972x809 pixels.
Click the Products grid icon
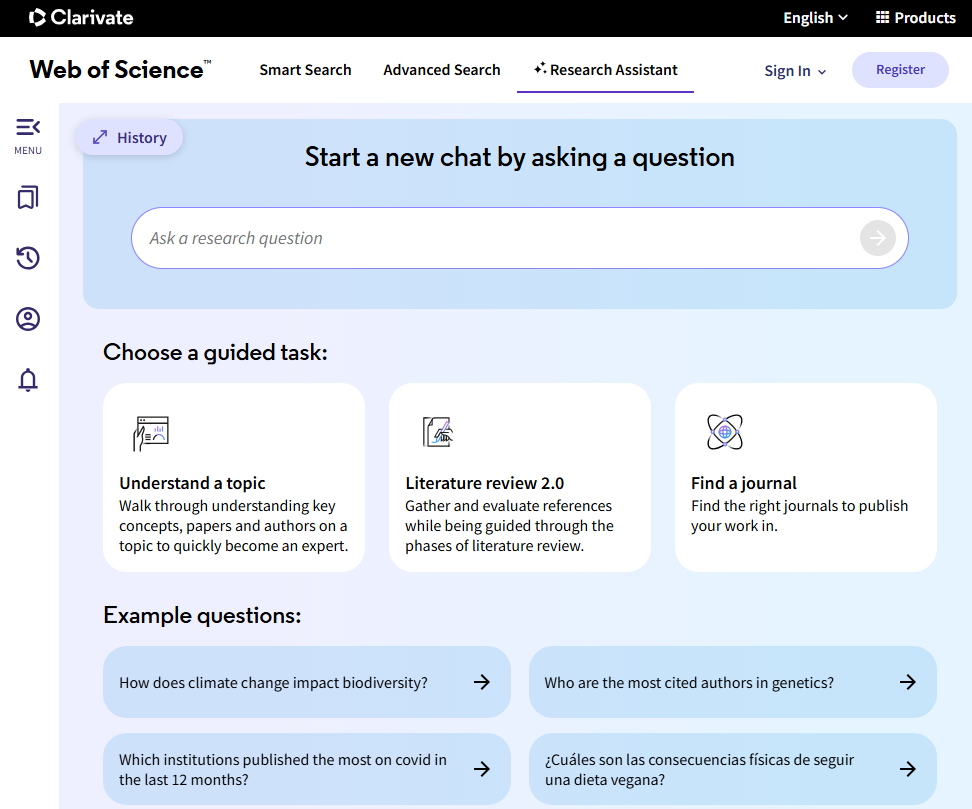pos(882,18)
